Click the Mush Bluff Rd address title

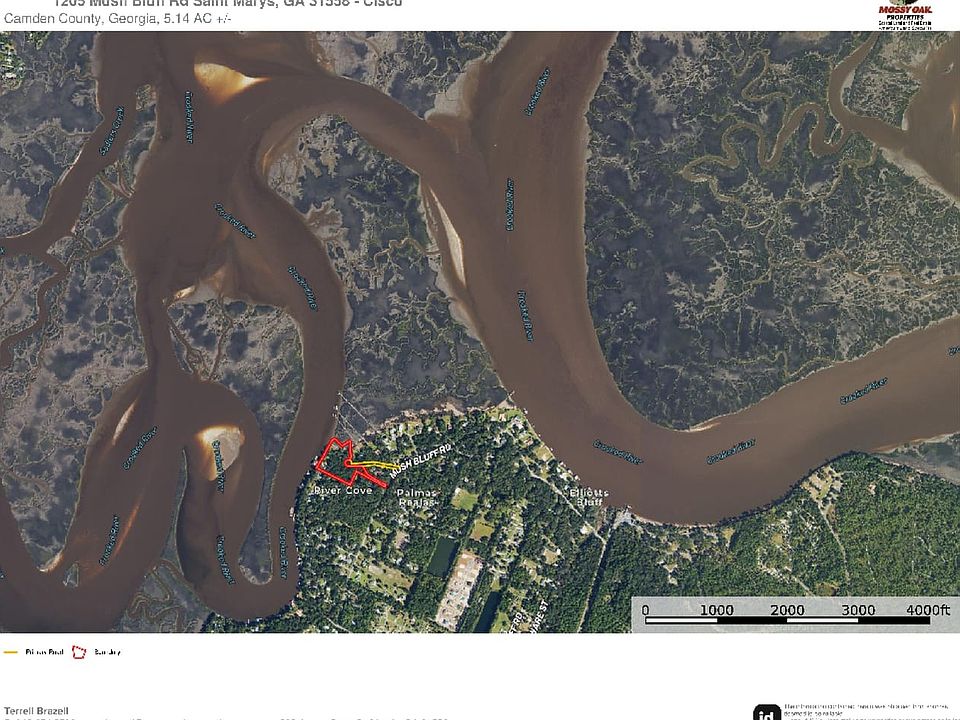[230, 4]
